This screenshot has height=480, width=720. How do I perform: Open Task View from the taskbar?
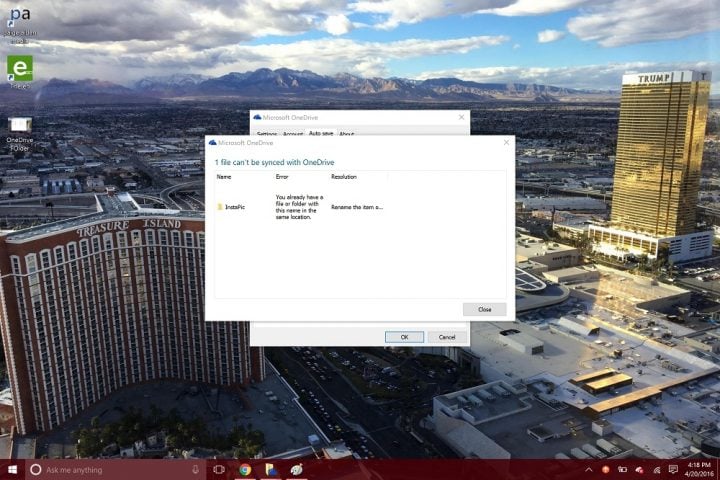[219, 469]
